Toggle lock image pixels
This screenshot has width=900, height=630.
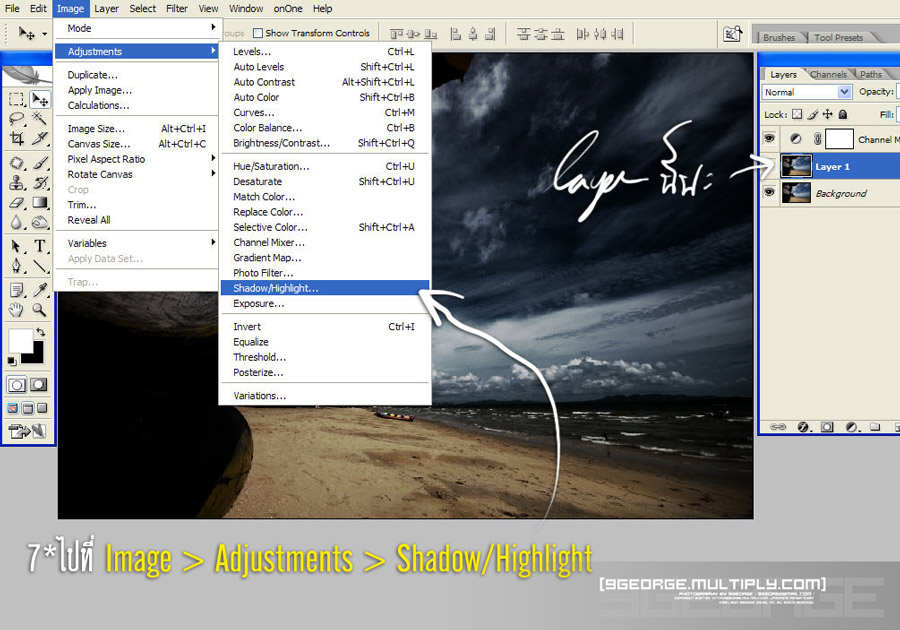coord(813,114)
